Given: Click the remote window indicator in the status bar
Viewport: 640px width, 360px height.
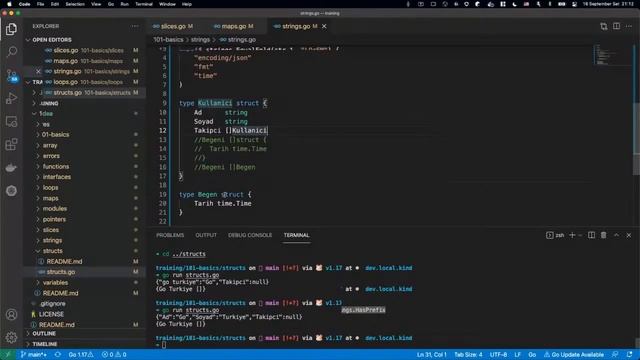Looking at the screenshot, I should click(7, 354).
